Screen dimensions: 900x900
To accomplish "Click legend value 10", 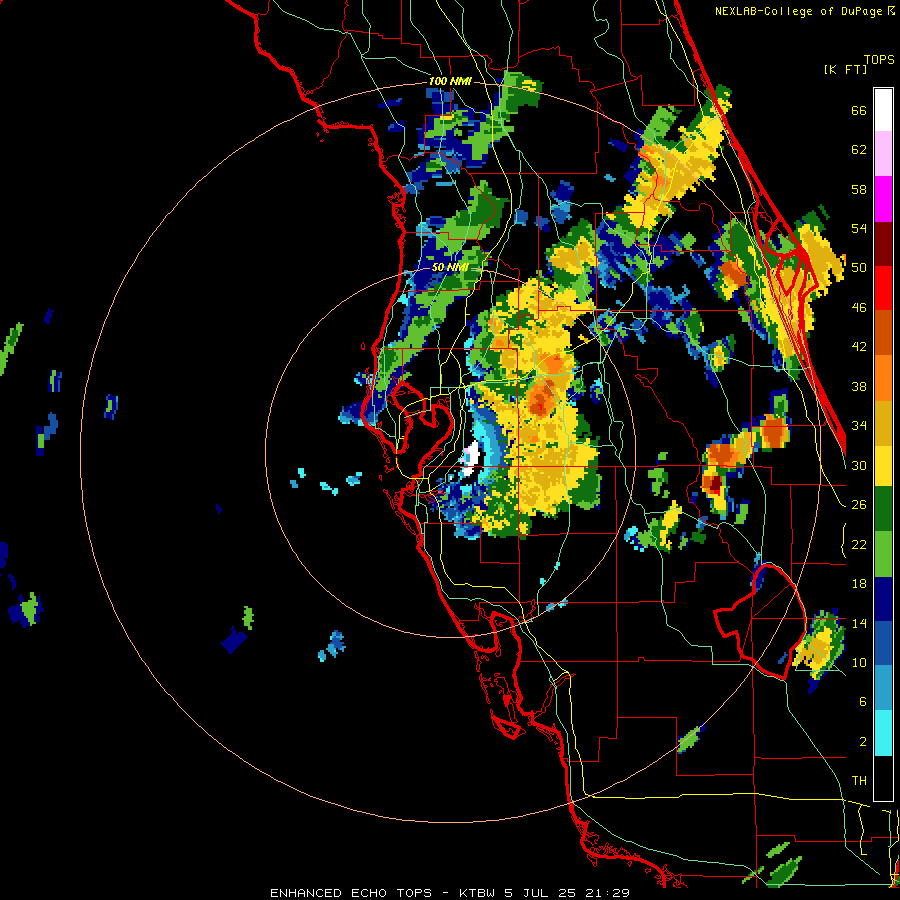I will (x=859, y=663).
